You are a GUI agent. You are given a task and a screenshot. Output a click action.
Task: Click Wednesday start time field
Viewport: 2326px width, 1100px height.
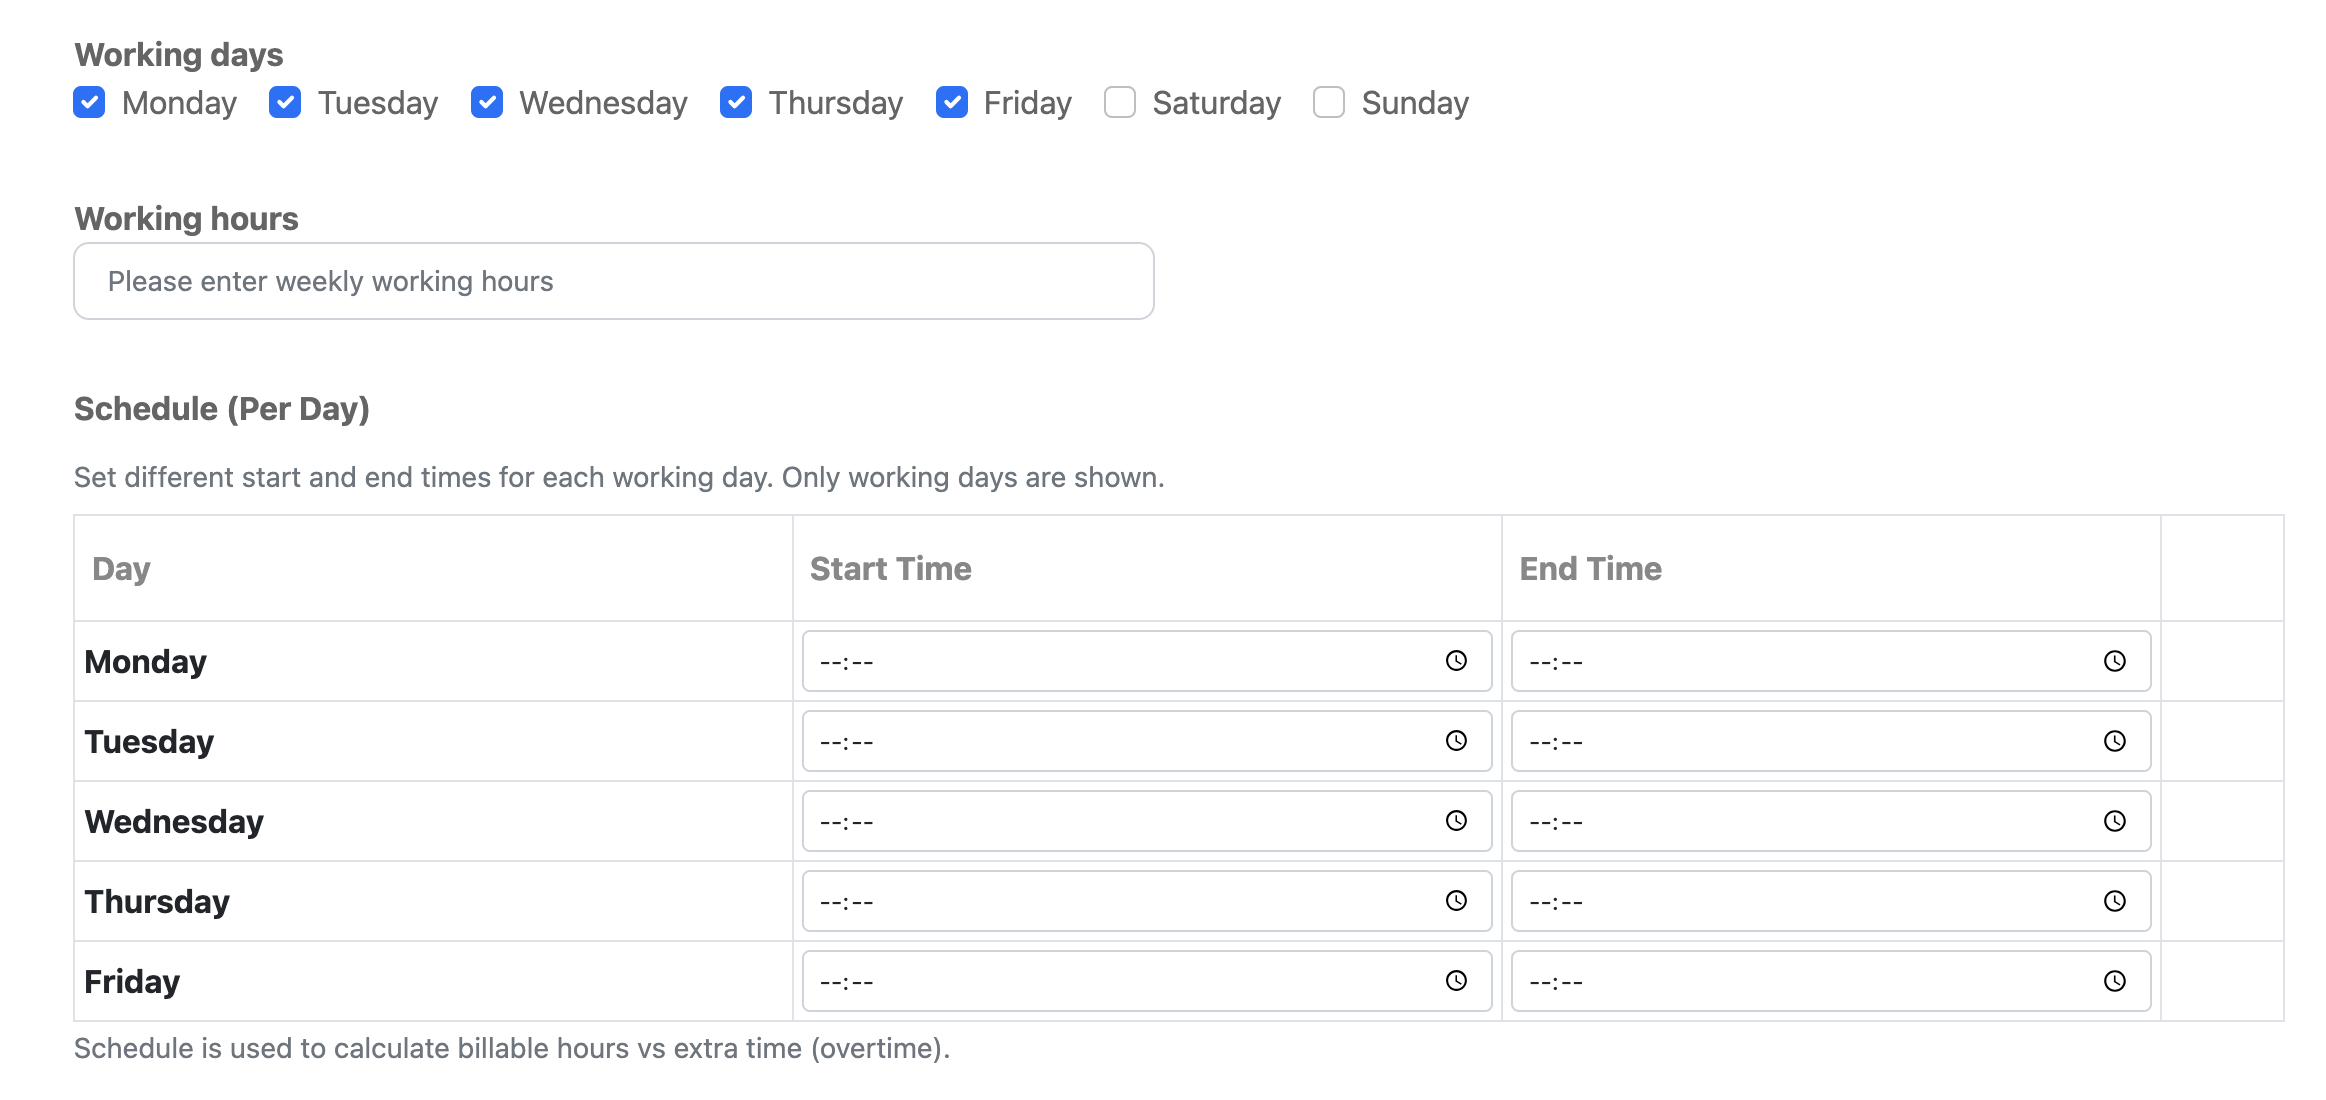1147,821
